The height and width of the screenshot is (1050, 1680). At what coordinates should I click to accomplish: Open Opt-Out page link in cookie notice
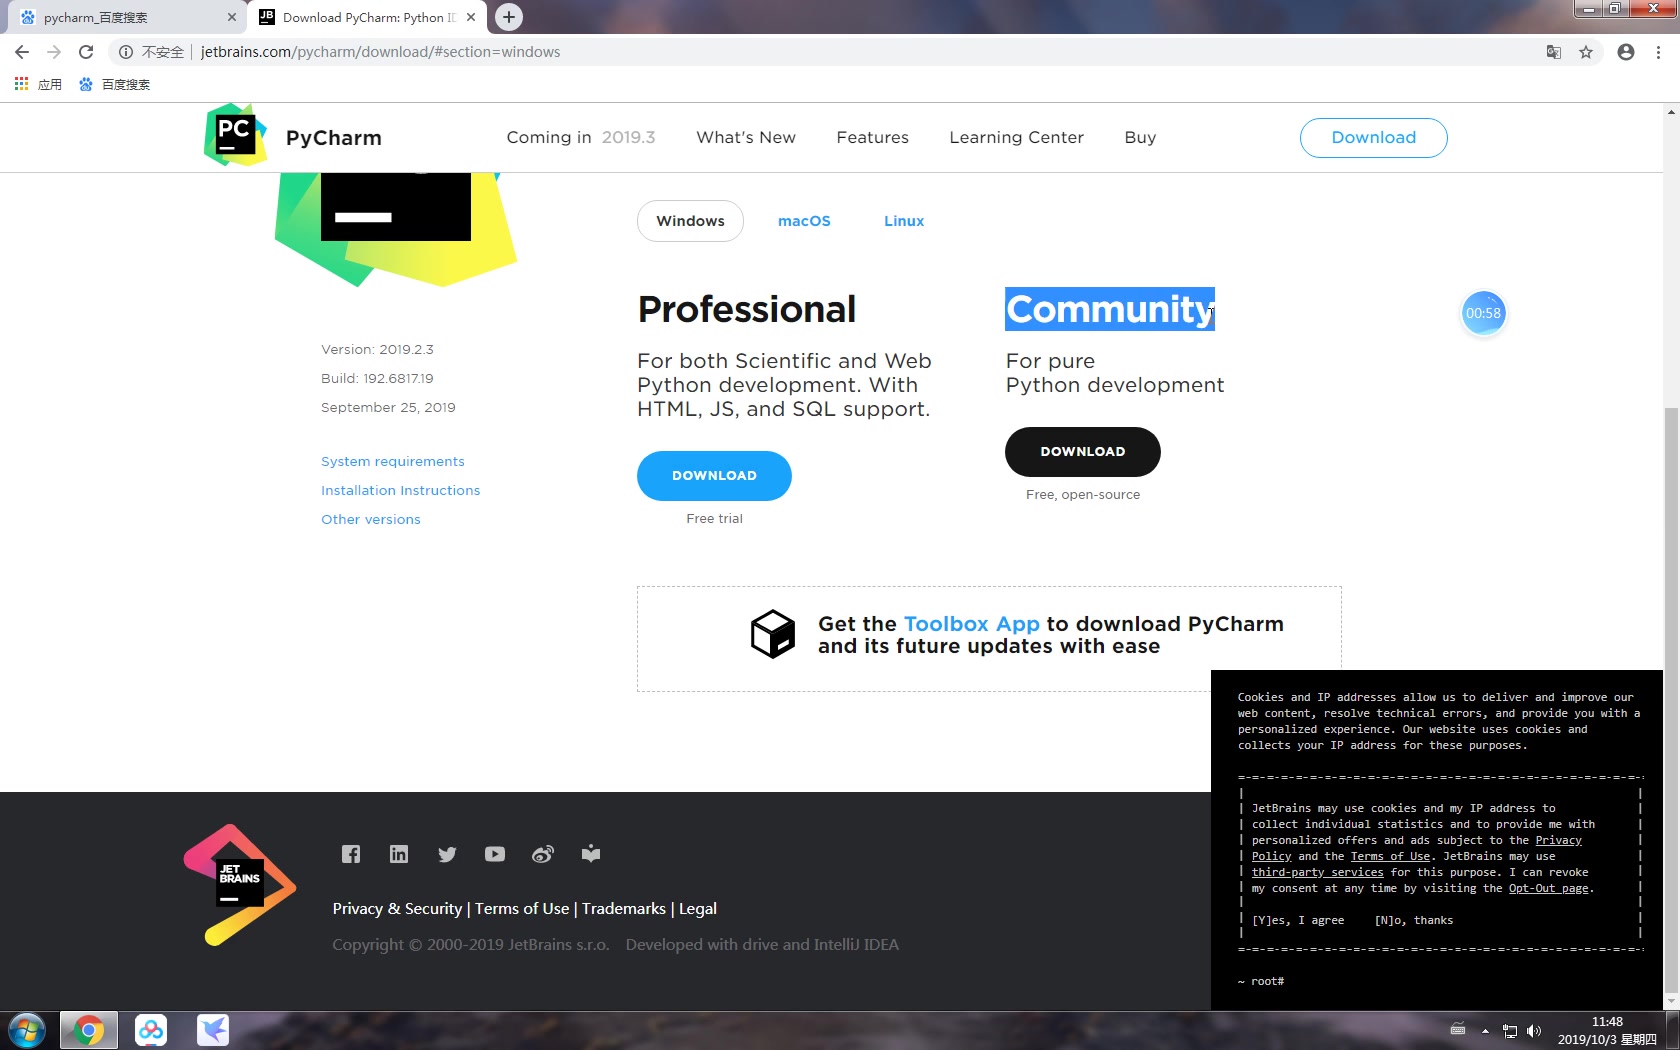(1548, 888)
